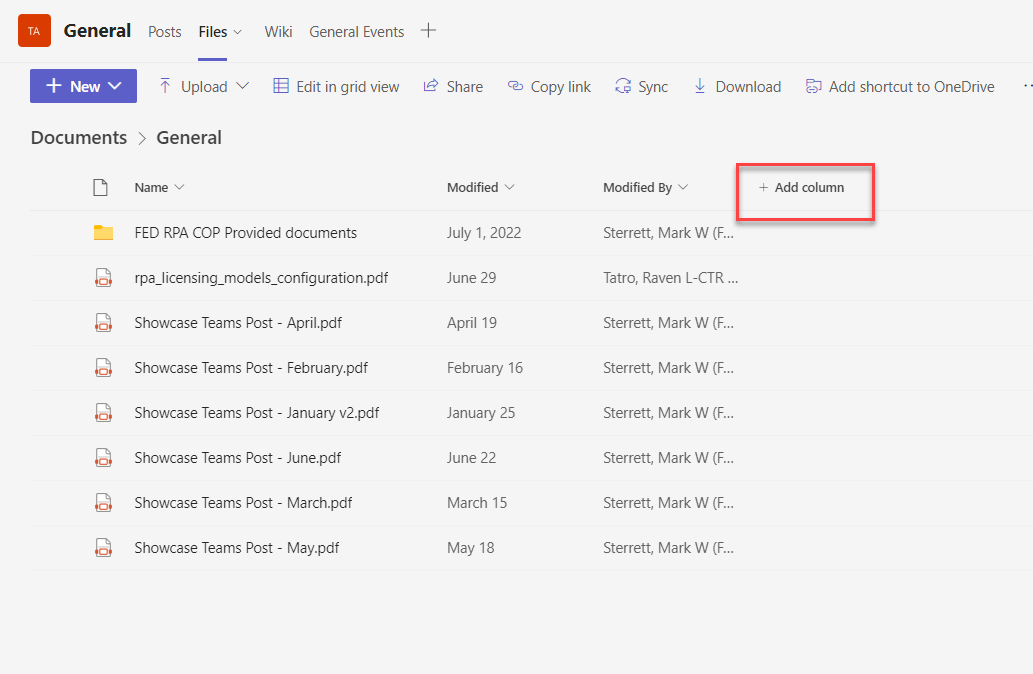
Task: Select the Files tab
Action: point(213,32)
